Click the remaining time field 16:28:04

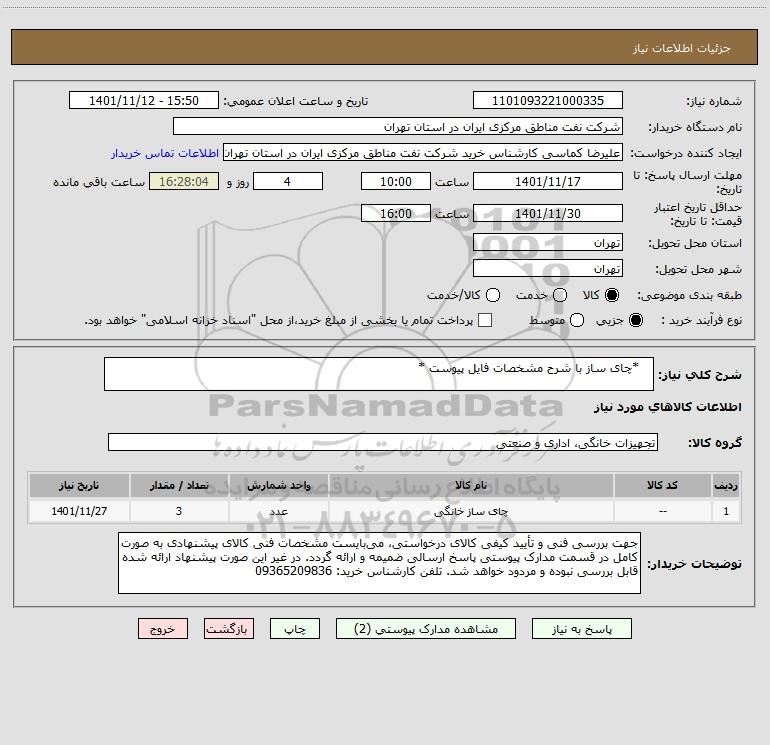click(184, 181)
